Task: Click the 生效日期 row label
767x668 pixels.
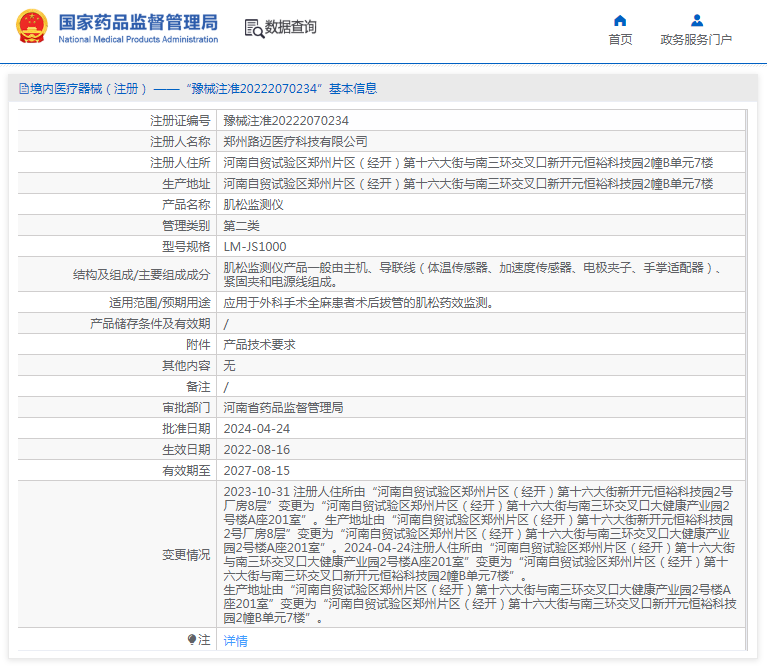Action: [x=186, y=450]
